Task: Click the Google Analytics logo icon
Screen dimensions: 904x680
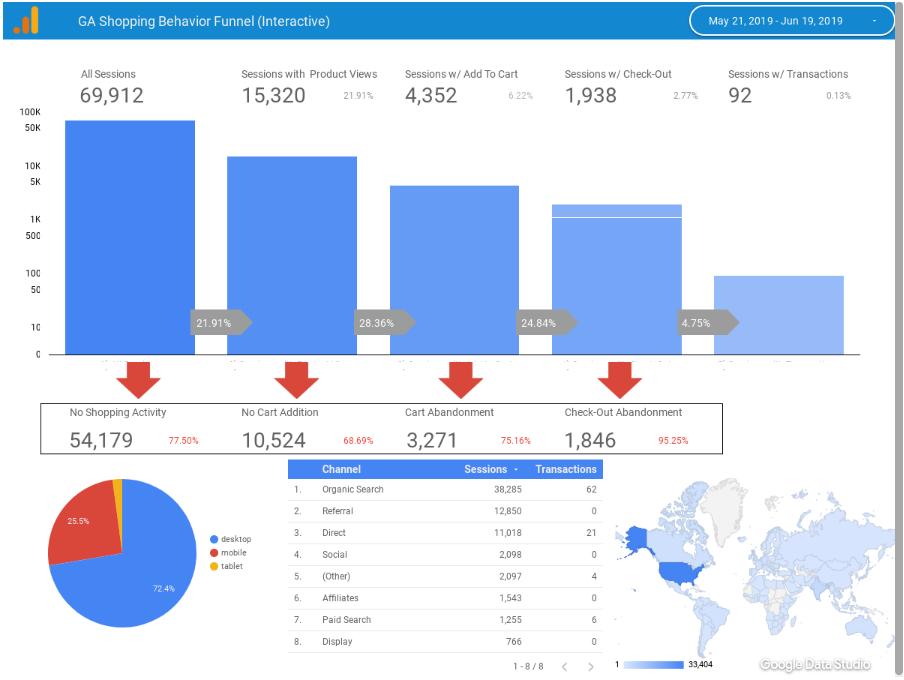Action: 26,20
